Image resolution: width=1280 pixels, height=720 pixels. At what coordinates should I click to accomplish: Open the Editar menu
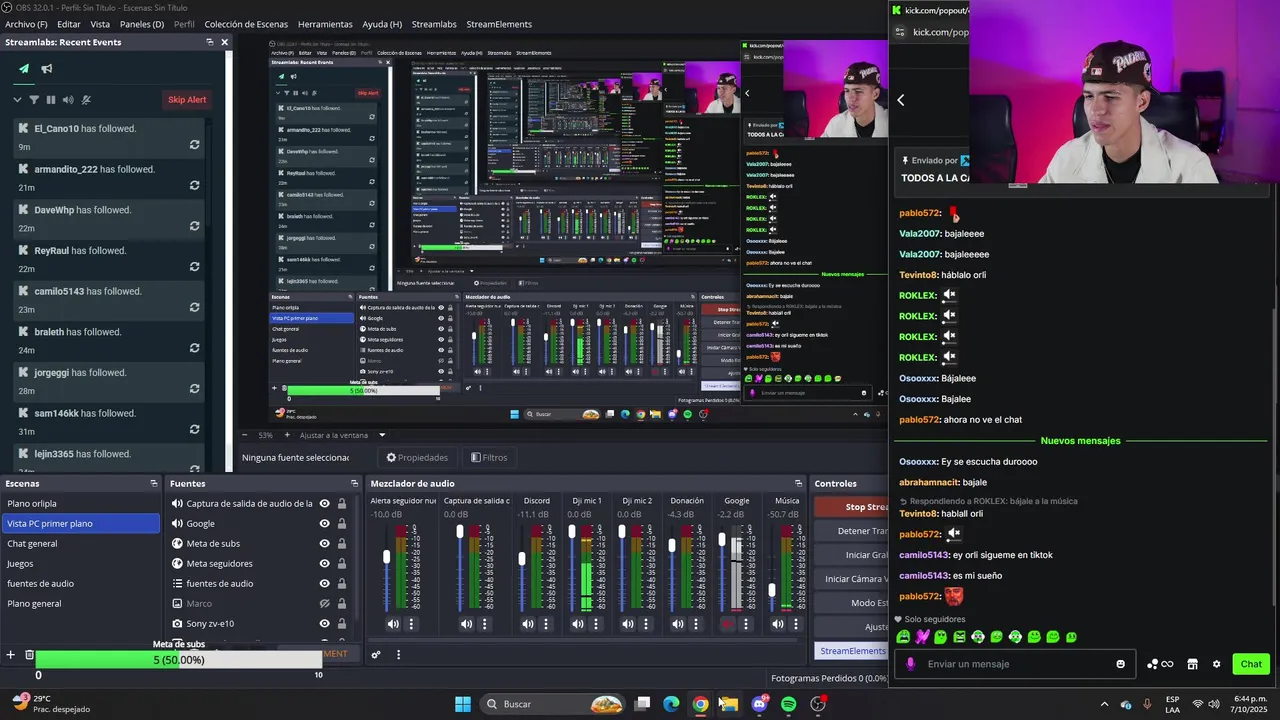[x=69, y=24]
